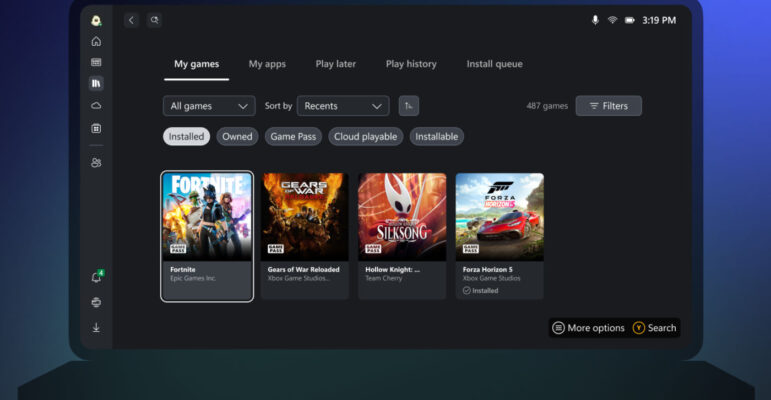Open the profile avatar in sidebar
Image resolution: width=771 pixels, height=400 pixels.
[x=96, y=21]
